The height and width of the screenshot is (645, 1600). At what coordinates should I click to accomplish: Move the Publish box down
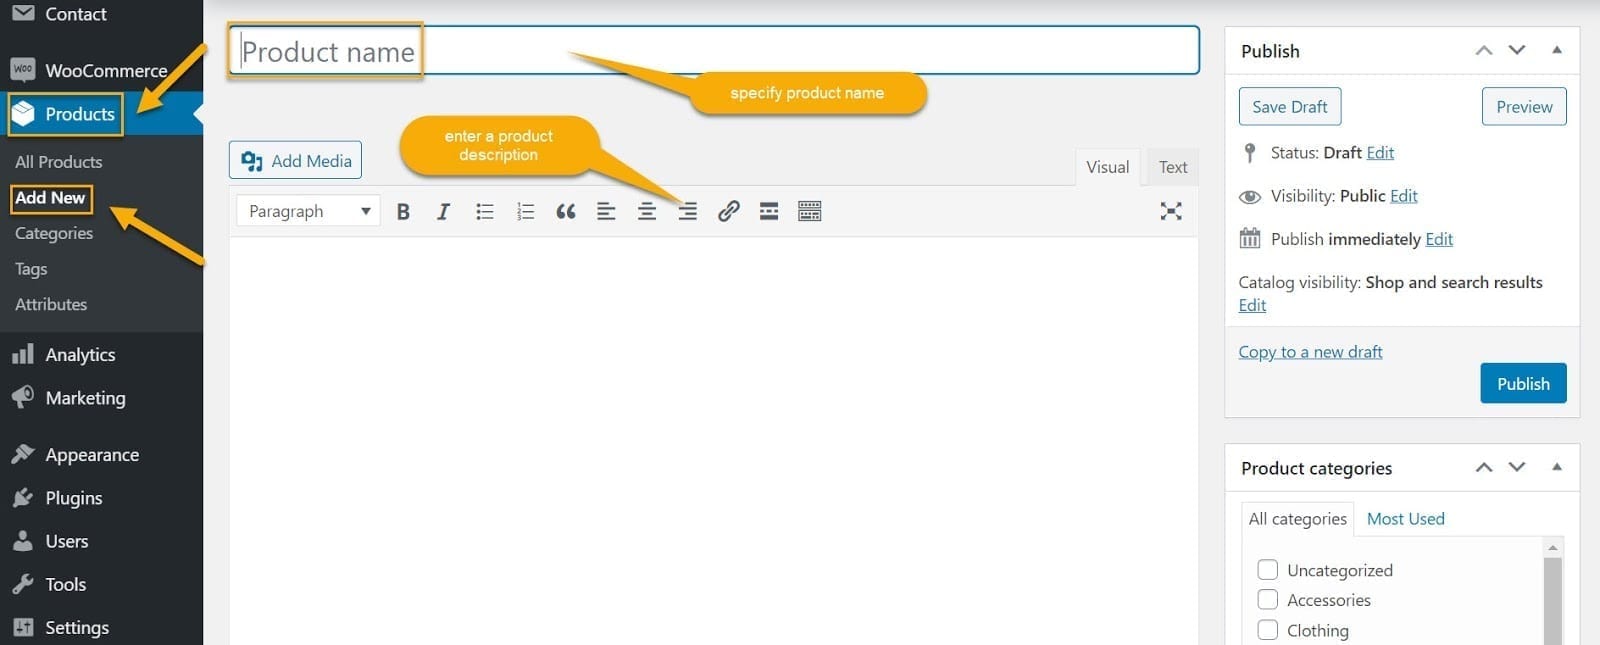coord(1517,50)
